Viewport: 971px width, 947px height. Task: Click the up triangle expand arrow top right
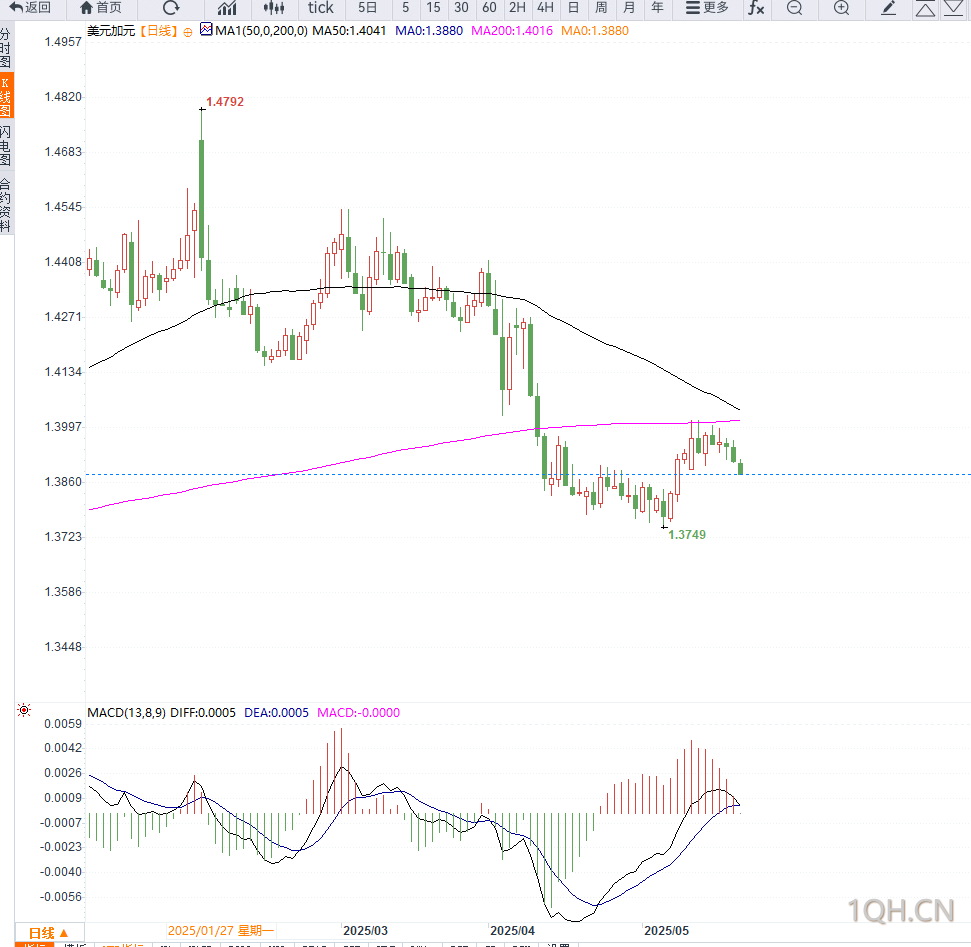pyautogui.click(x=925, y=9)
